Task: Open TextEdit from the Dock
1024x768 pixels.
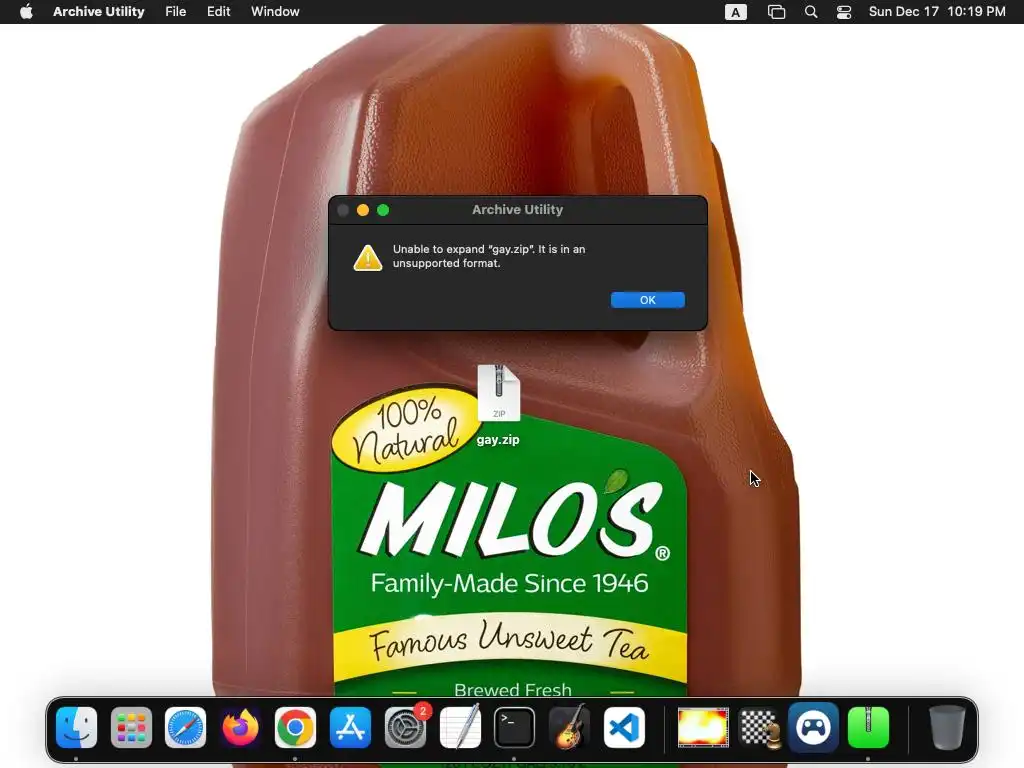Action: coord(460,728)
